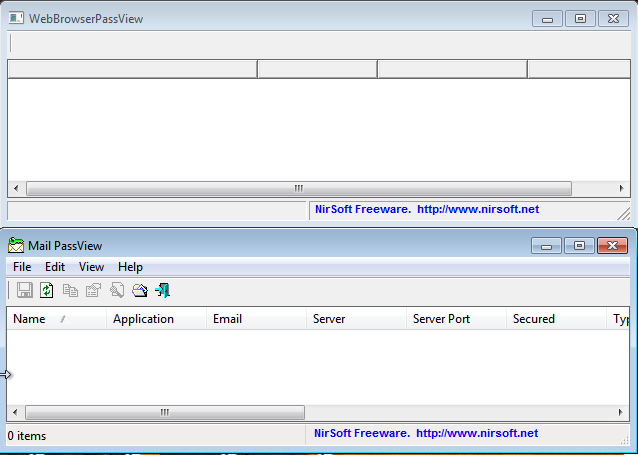Click the '0 items' status bar text

pos(27,436)
